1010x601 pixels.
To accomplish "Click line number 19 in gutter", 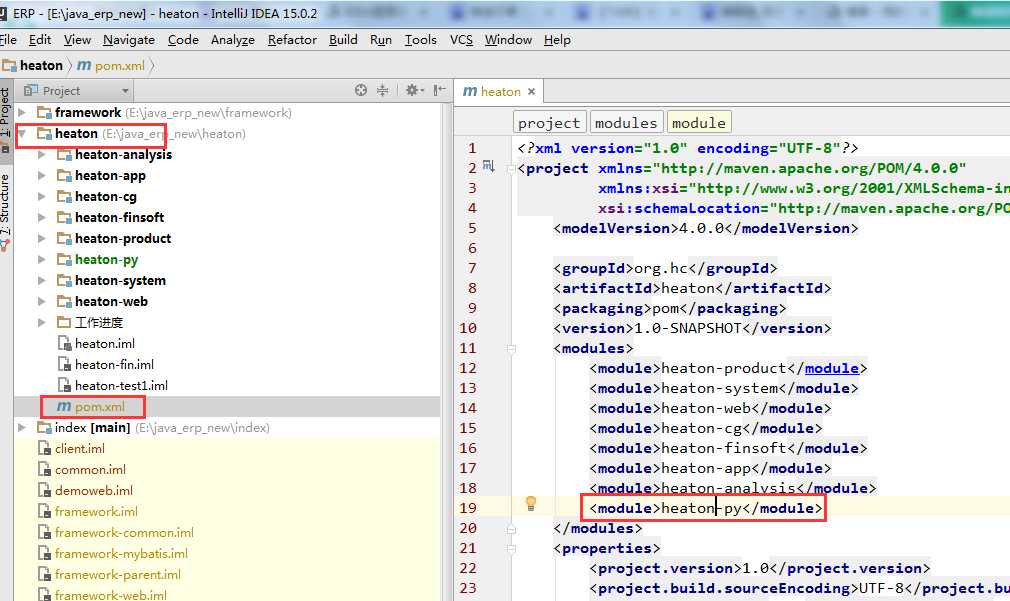I will pyautogui.click(x=468, y=508).
